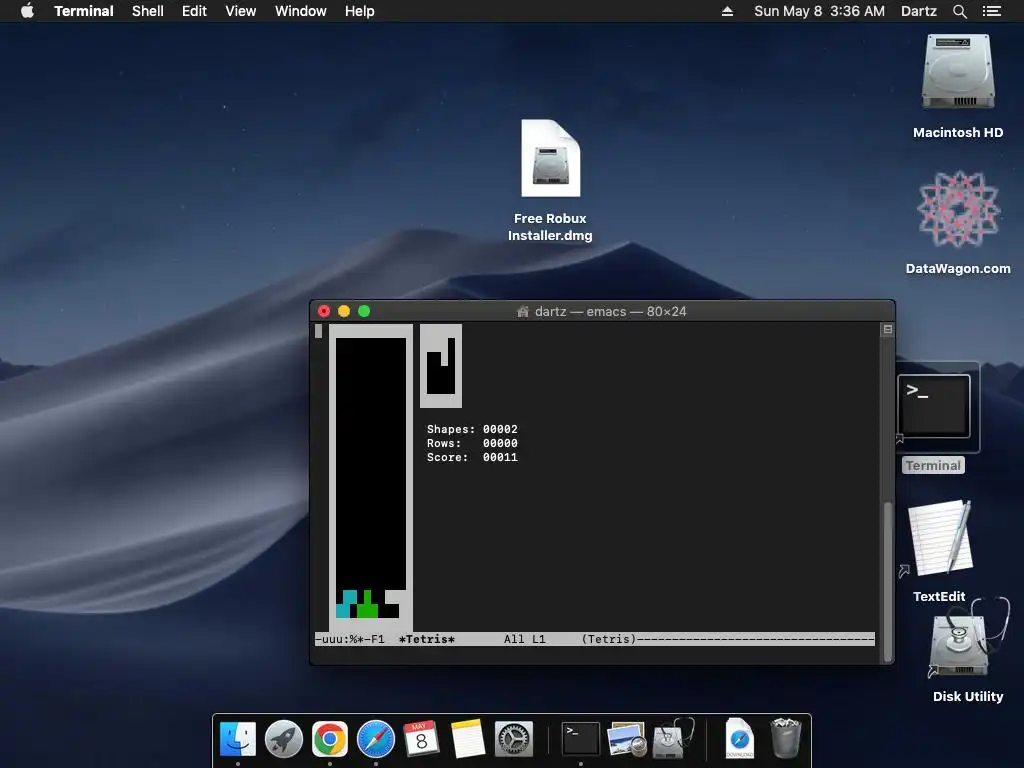Click the "Shapes: 00002" counter
This screenshot has height=768, width=1024.
(x=472, y=429)
